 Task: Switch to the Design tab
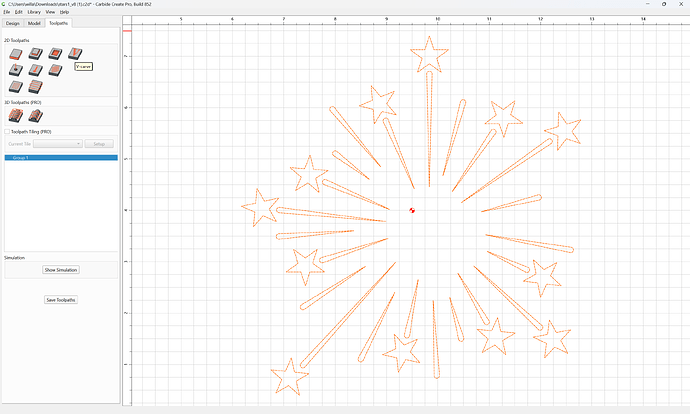(x=13, y=23)
